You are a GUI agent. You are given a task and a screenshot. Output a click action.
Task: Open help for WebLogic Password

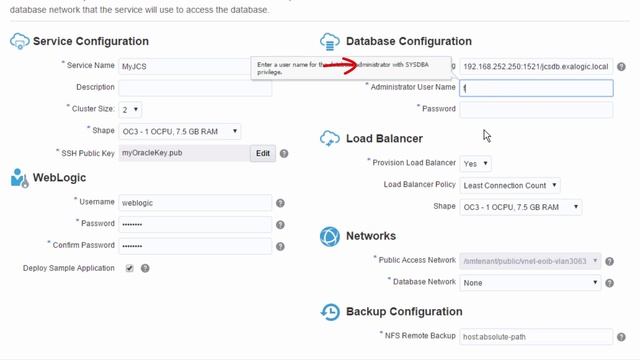tap(280, 224)
